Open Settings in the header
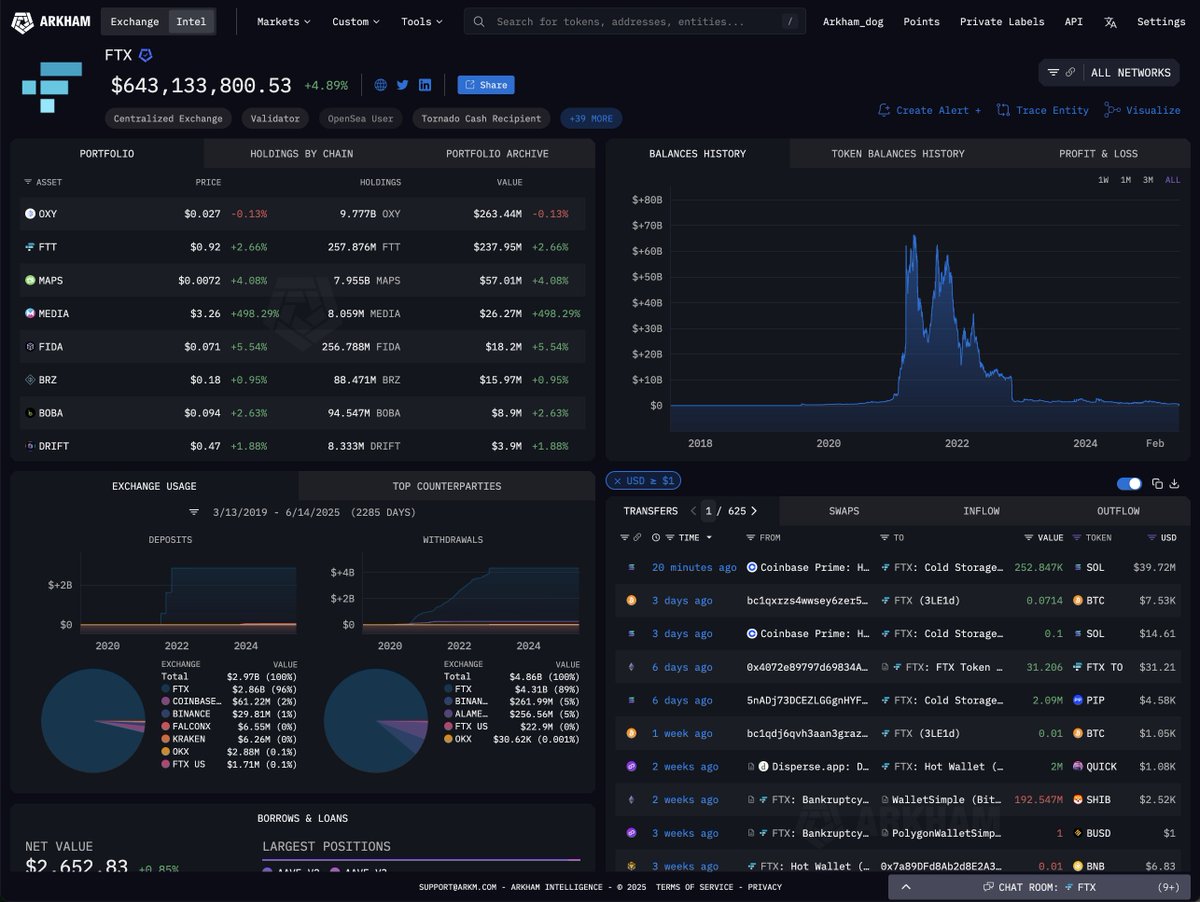The width and height of the screenshot is (1200, 902). pos(1161,21)
